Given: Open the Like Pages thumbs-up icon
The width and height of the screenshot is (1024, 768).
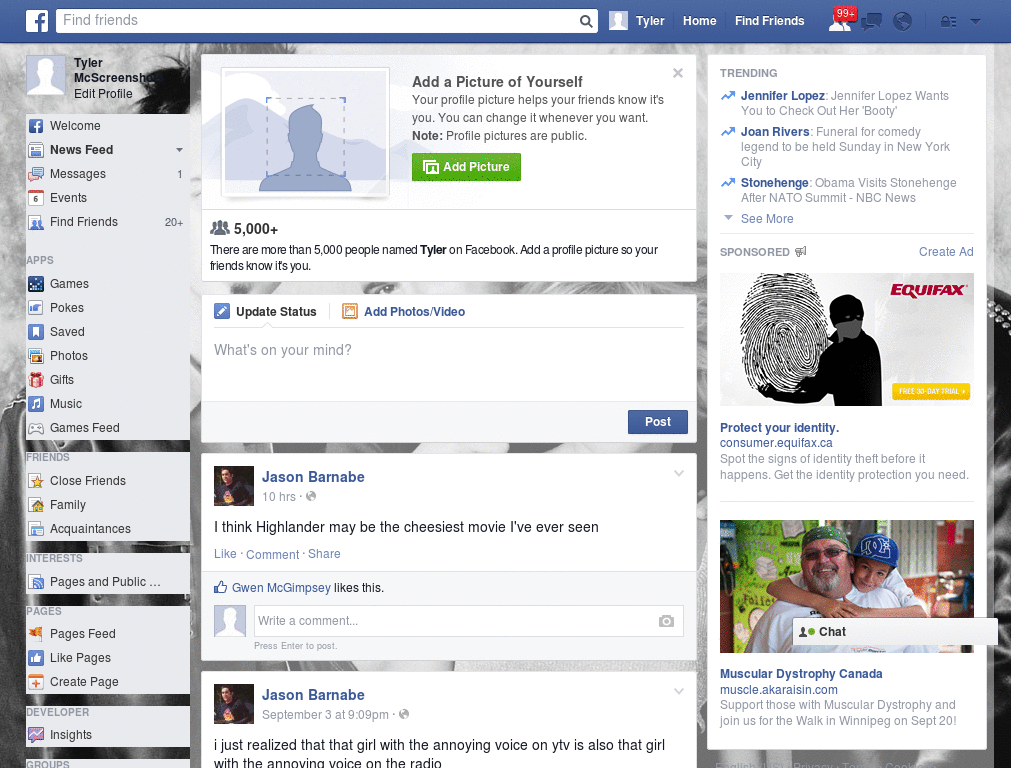Looking at the screenshot, I should pos(36,658).
